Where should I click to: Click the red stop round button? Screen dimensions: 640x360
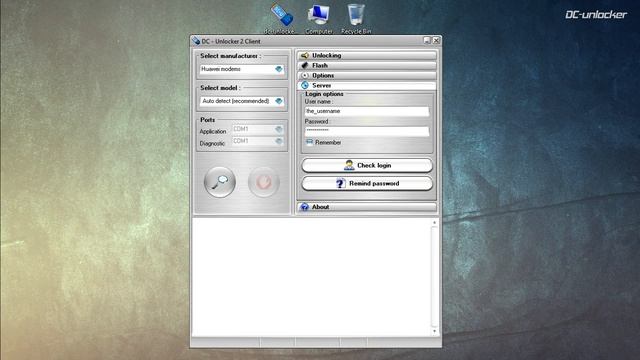point(264,182)
